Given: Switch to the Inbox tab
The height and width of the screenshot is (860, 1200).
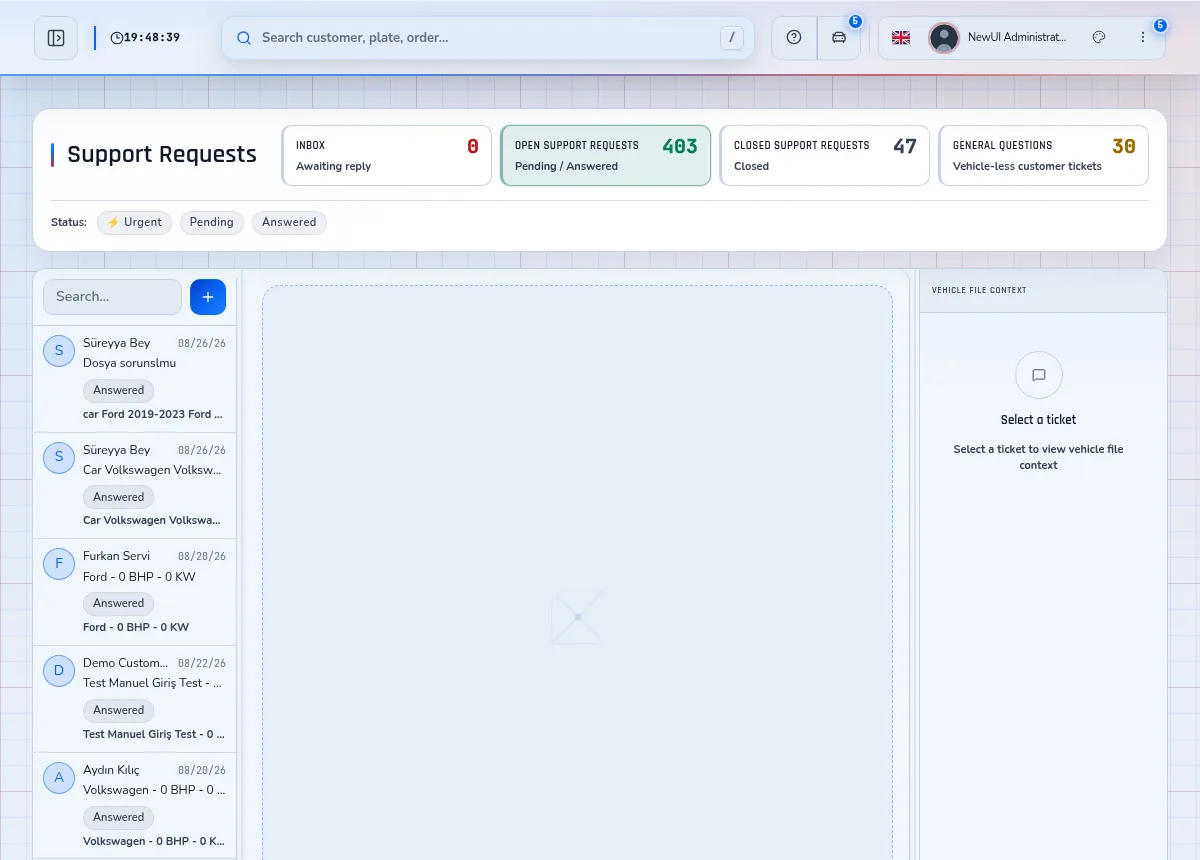Looking at the screenshot, I should point(387,155).
